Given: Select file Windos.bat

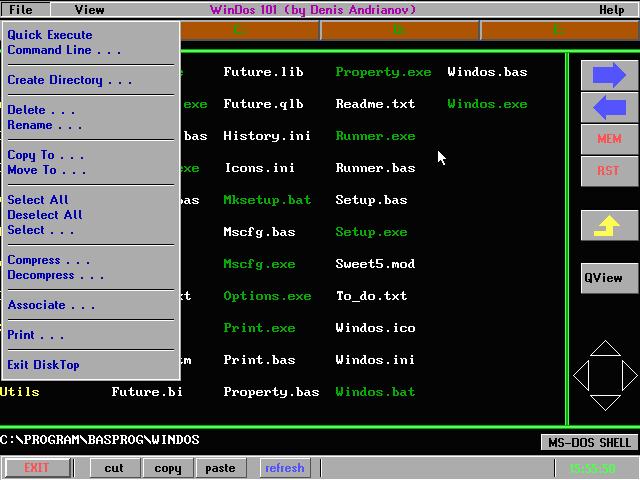Looking at the screenshot, I should 375,392.
